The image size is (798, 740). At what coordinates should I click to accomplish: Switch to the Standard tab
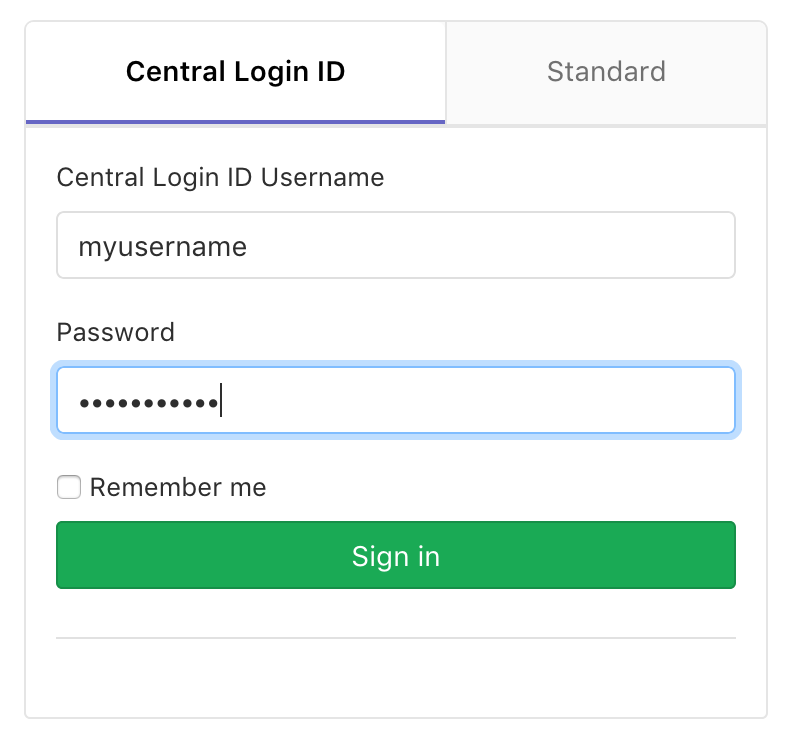(x=606, y=72)
